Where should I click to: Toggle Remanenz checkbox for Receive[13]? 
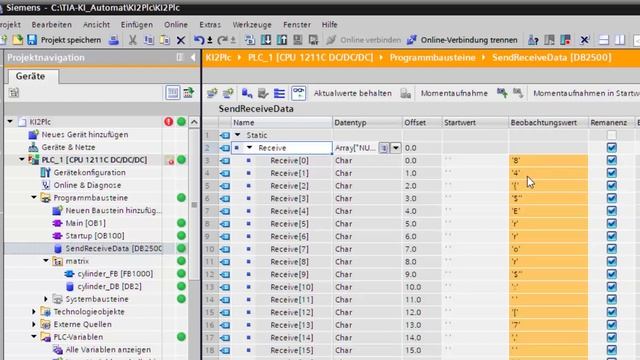tap(611, 325)
